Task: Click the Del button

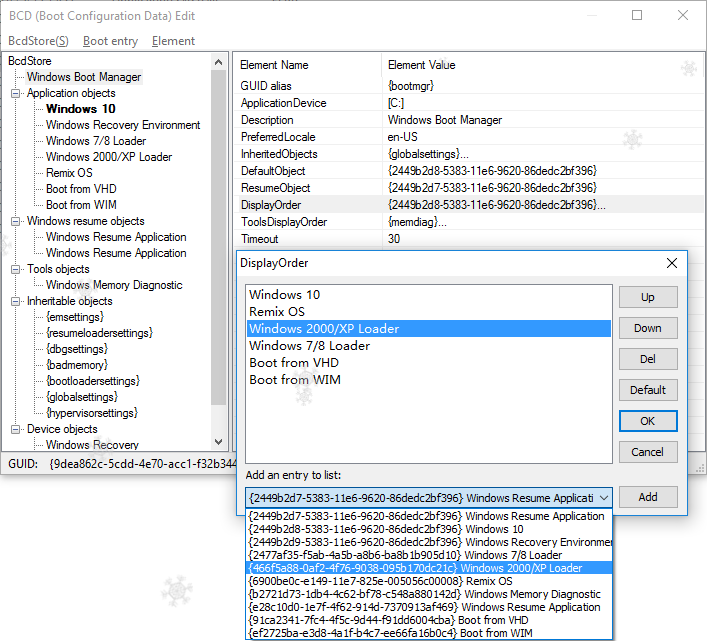Action: [648, 359]
